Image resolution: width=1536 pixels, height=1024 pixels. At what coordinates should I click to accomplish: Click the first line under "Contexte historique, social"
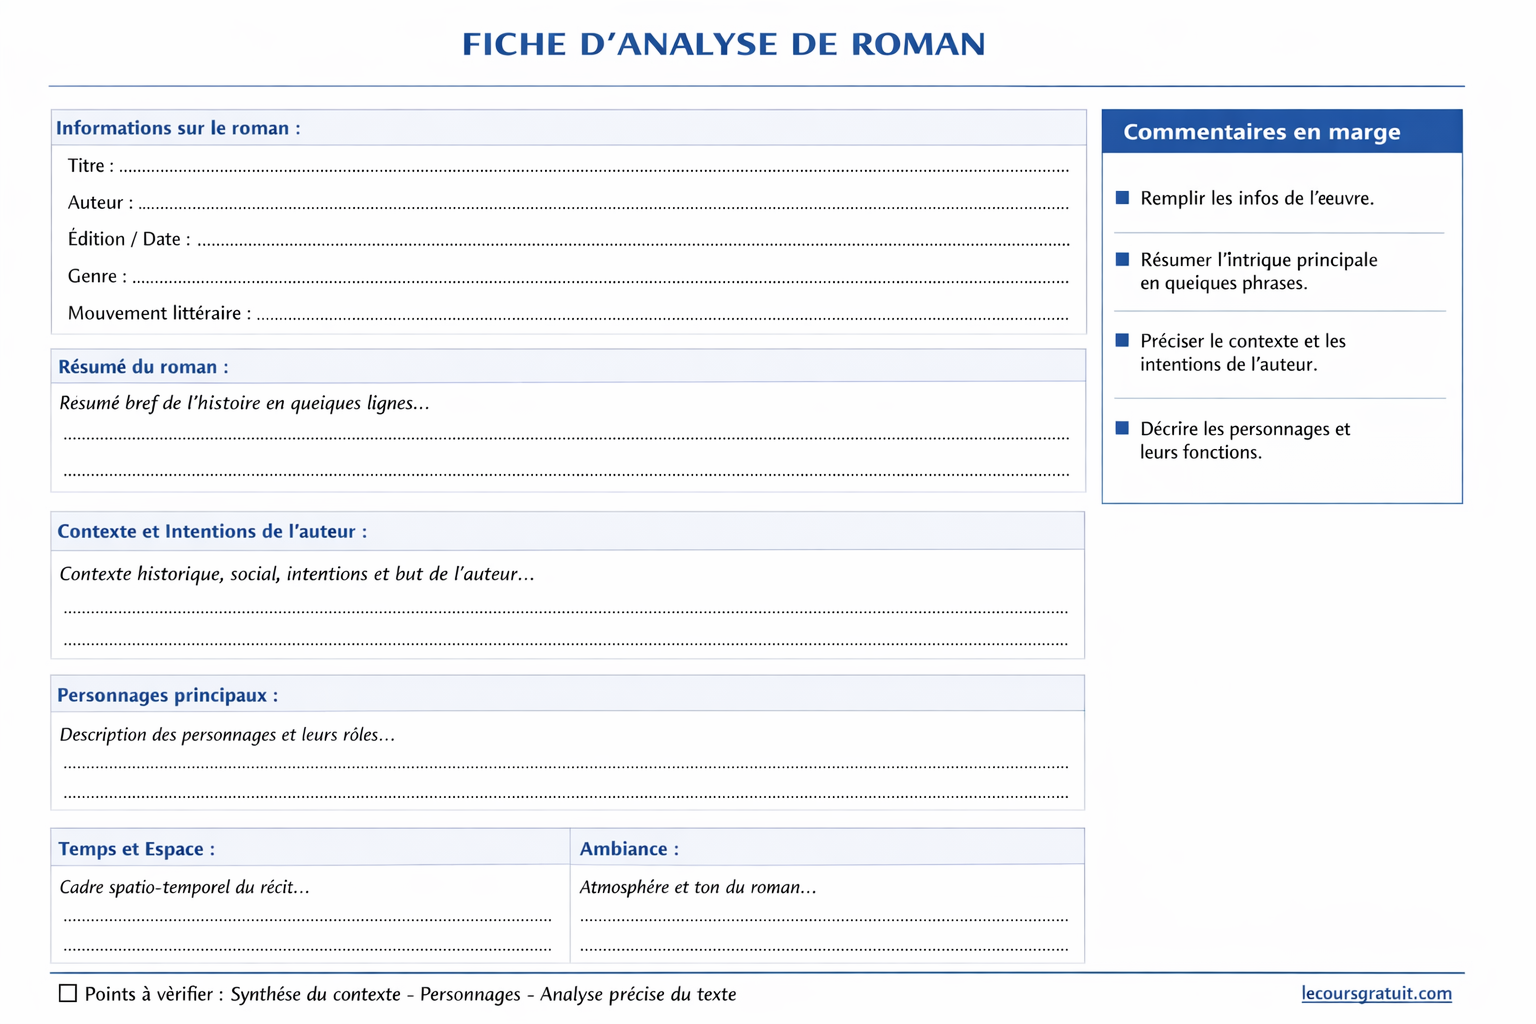(x=566, y=608)
